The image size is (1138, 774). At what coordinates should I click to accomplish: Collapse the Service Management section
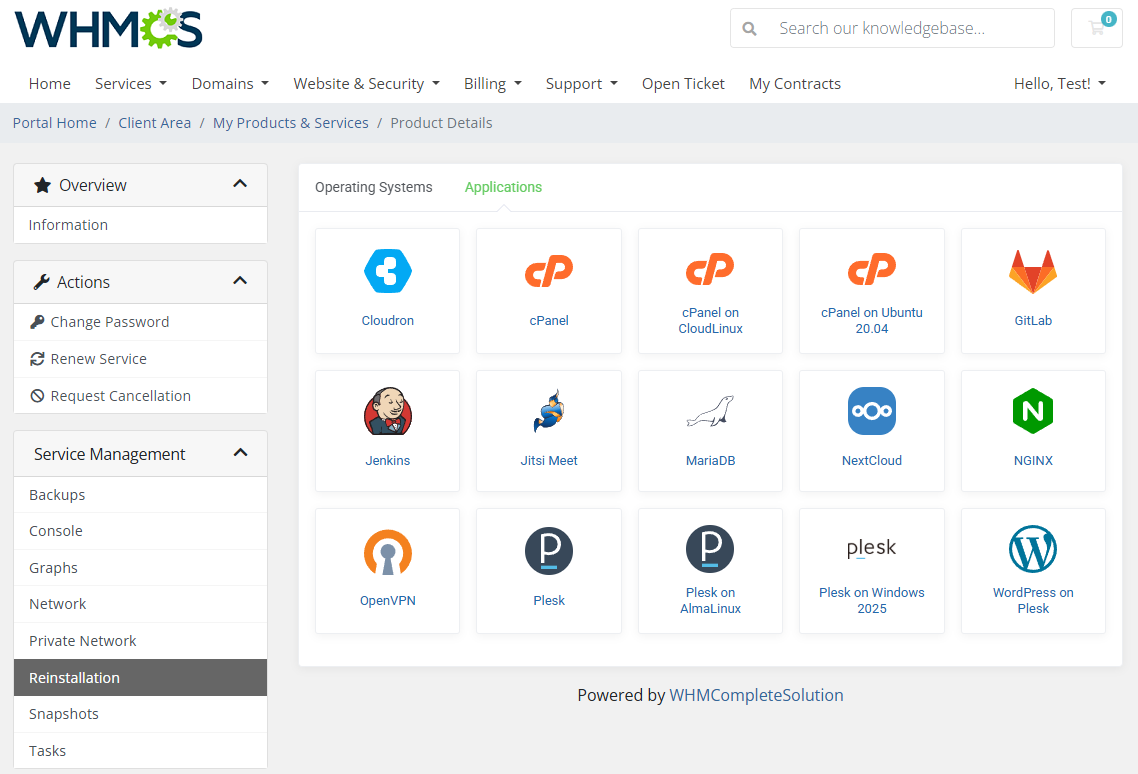coord(239,452)
